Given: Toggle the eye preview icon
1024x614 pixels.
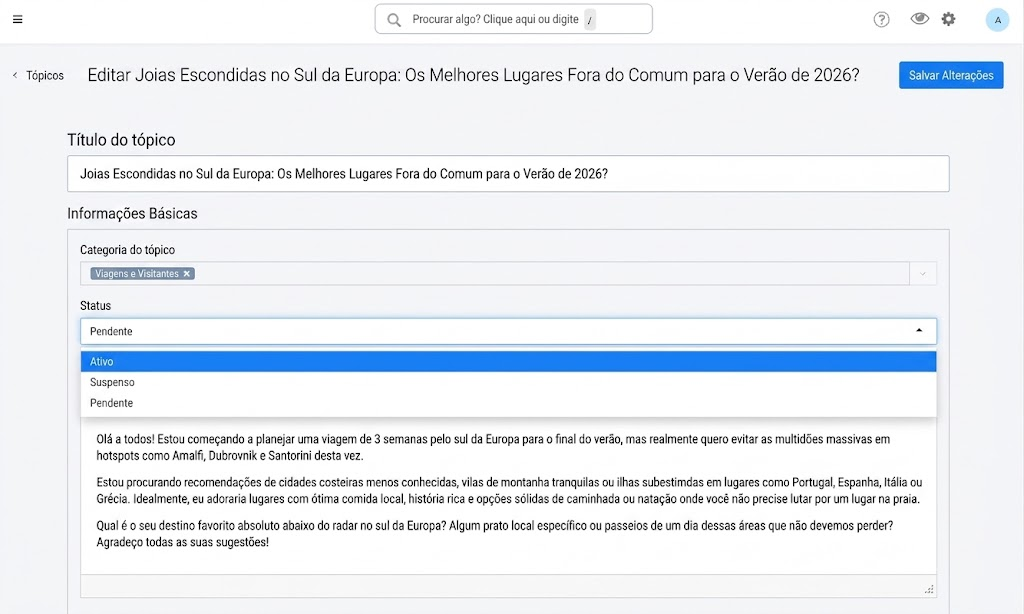Looking at the screenshot, I should click(920, 19).
